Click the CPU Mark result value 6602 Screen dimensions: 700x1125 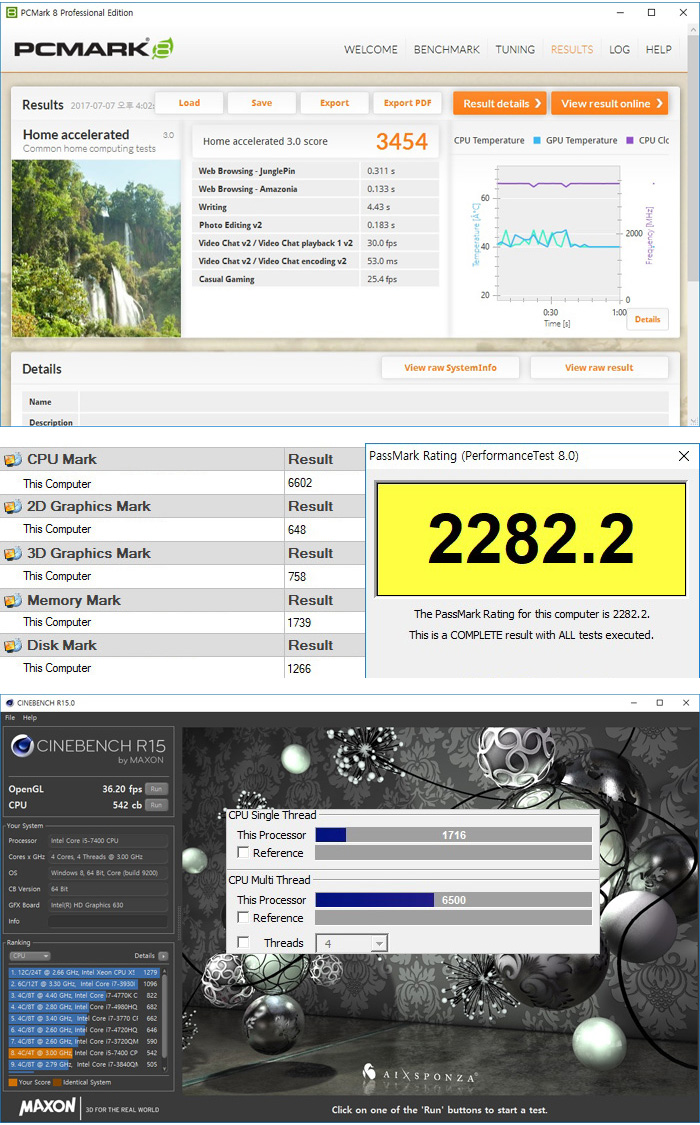(x=300, y=483)
